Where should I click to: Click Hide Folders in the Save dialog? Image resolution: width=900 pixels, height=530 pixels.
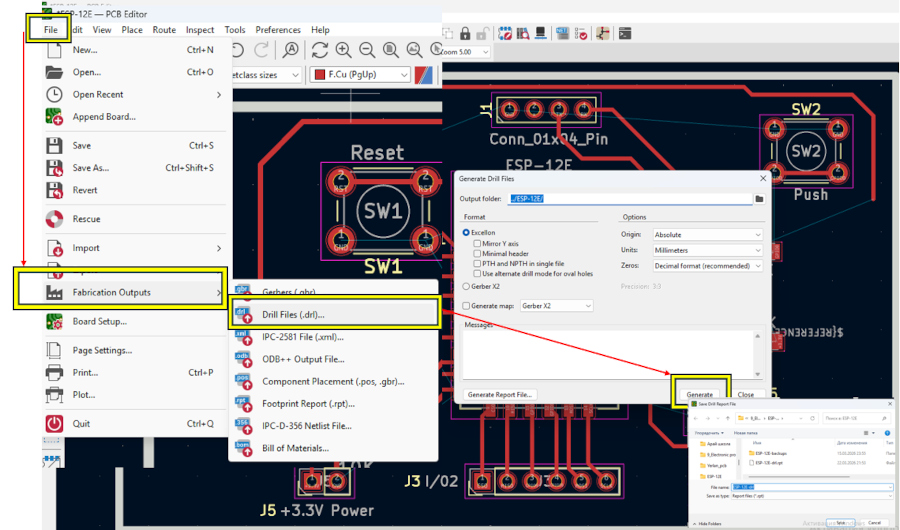coord(707,524)
